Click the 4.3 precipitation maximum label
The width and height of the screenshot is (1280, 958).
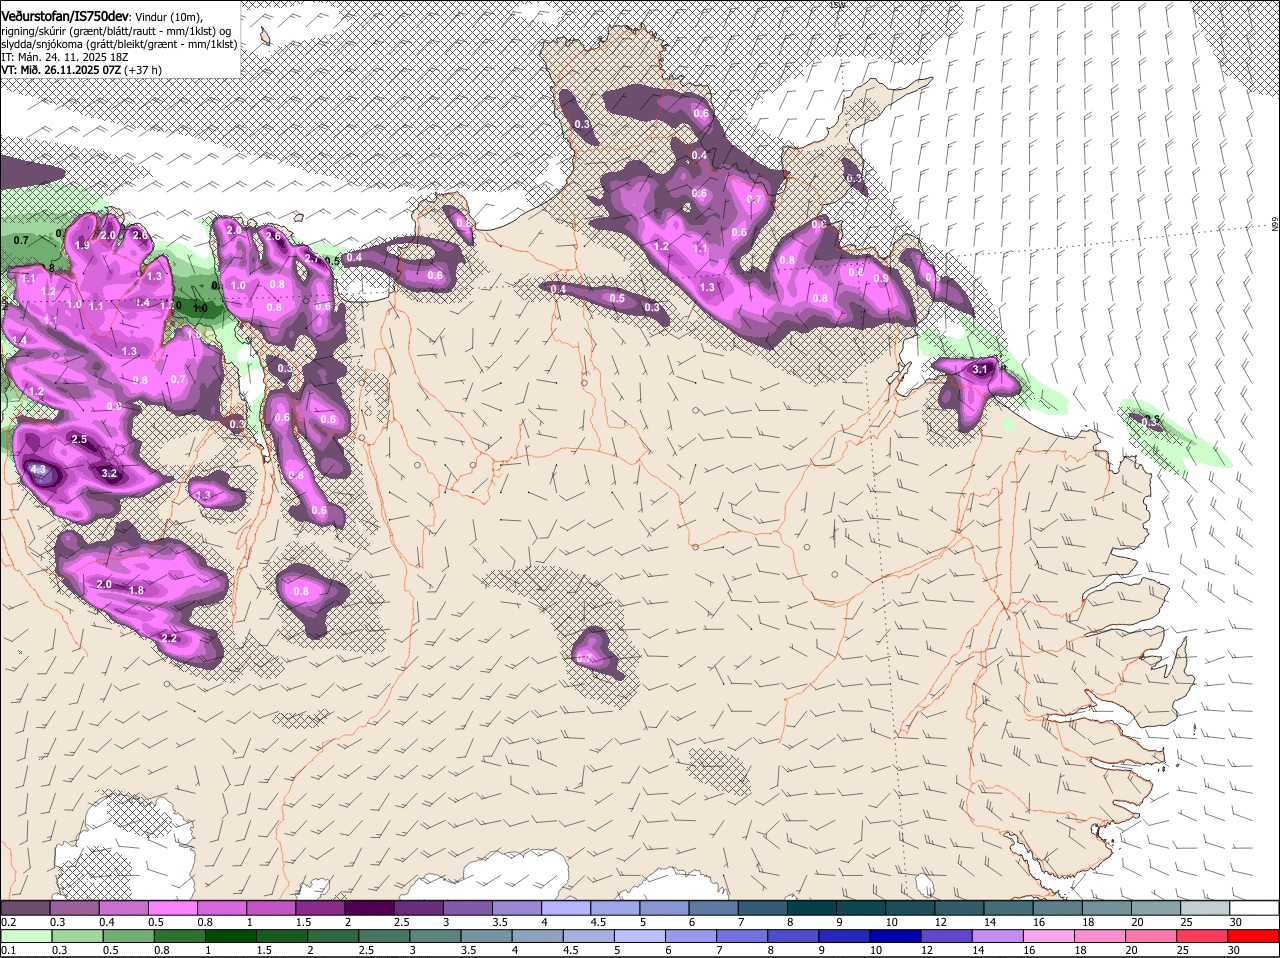(39, 468)
